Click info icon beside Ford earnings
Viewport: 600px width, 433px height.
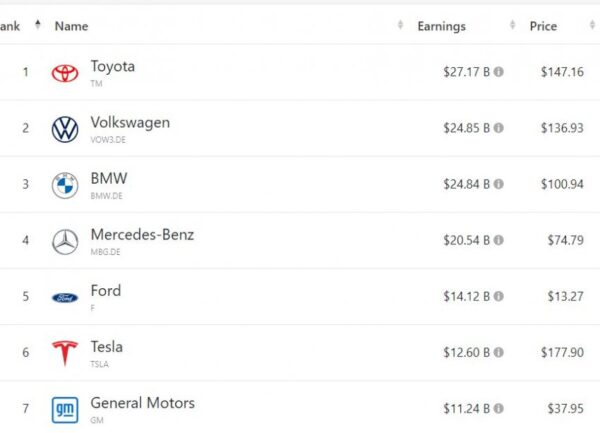click(499, 296)
